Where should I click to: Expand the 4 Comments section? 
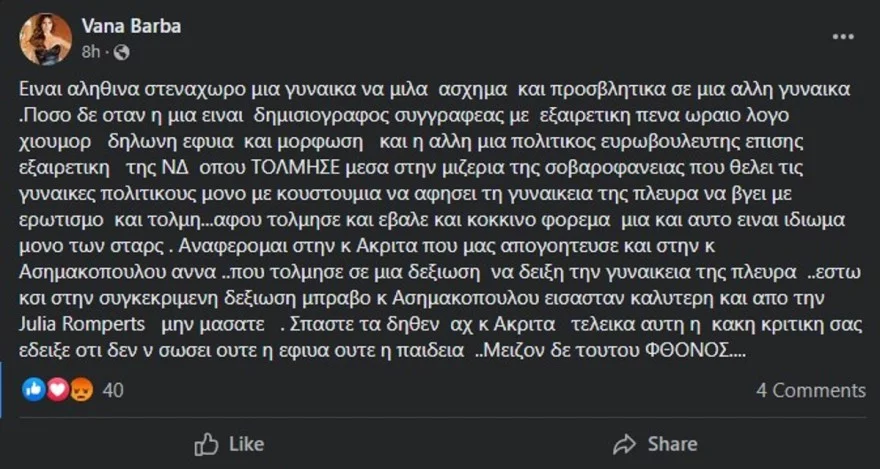[x=811, y=390]
